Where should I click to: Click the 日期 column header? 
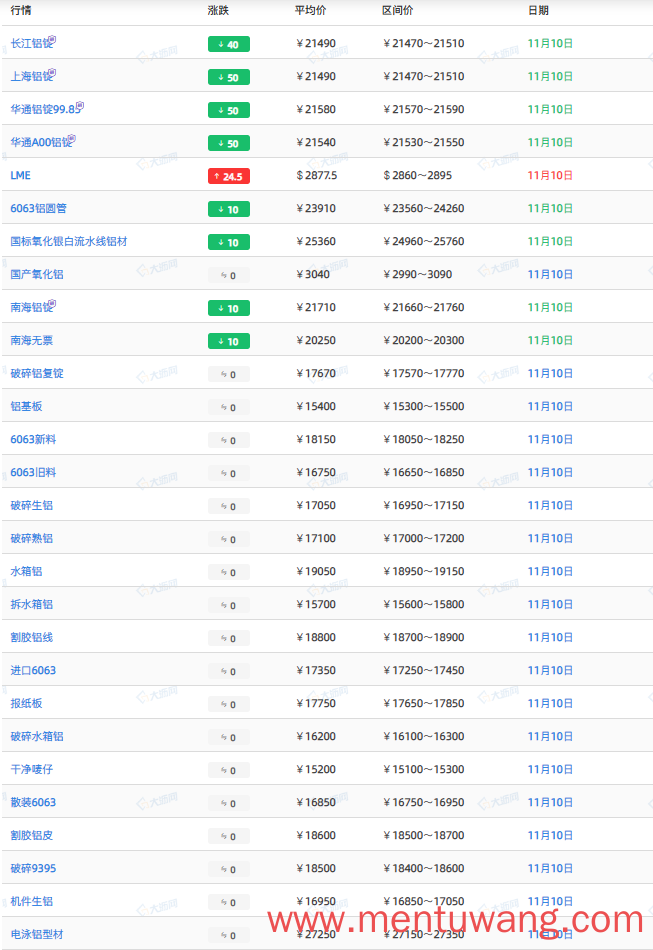click(x=538, y=10)
